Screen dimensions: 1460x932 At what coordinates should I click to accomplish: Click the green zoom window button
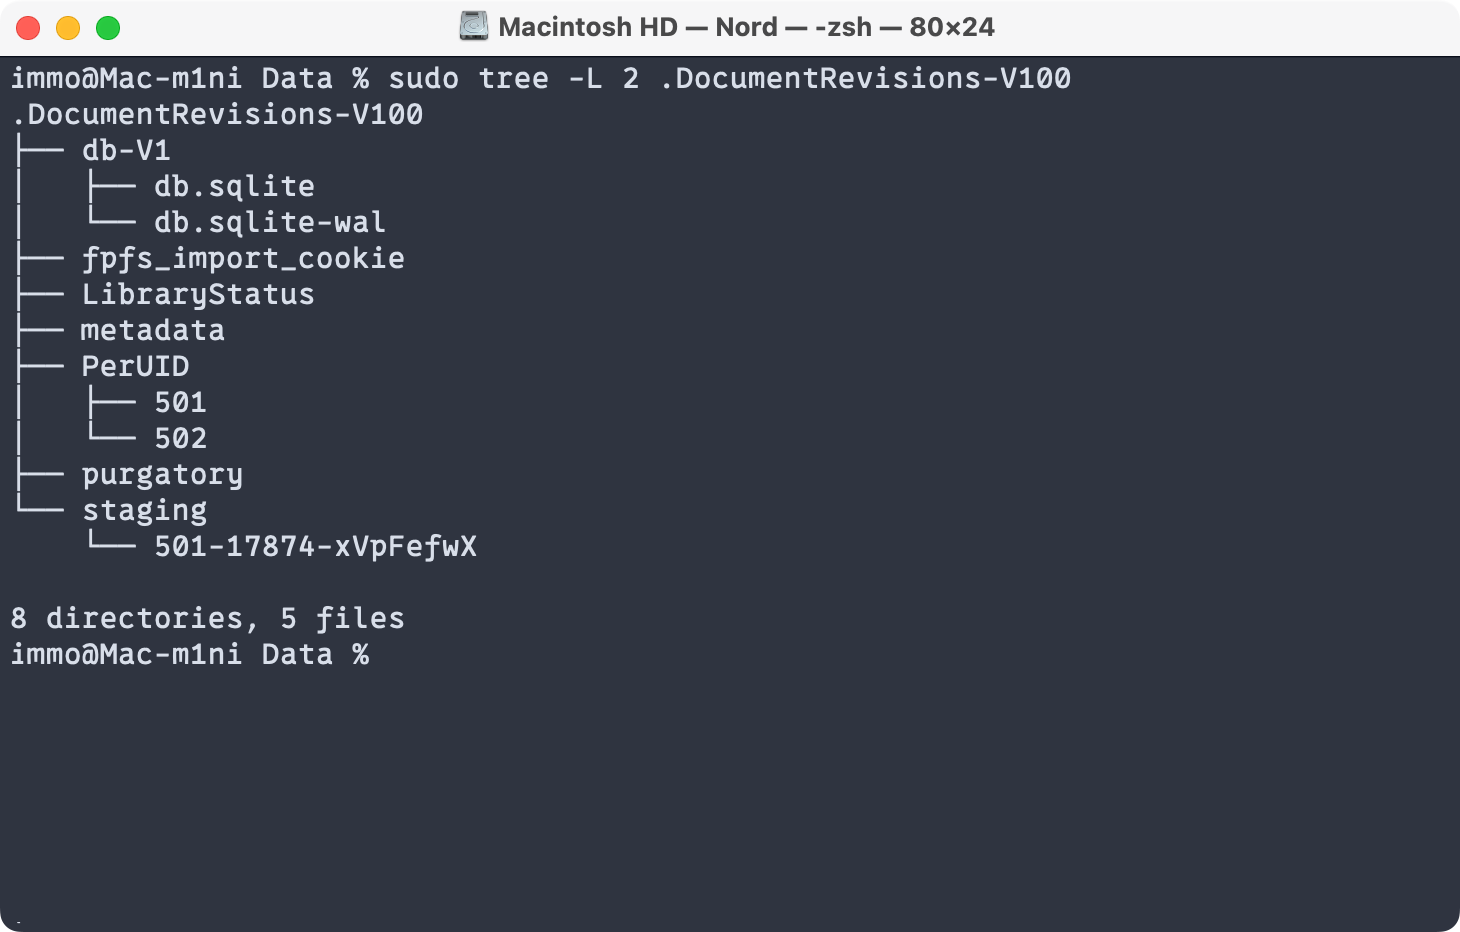108,28
